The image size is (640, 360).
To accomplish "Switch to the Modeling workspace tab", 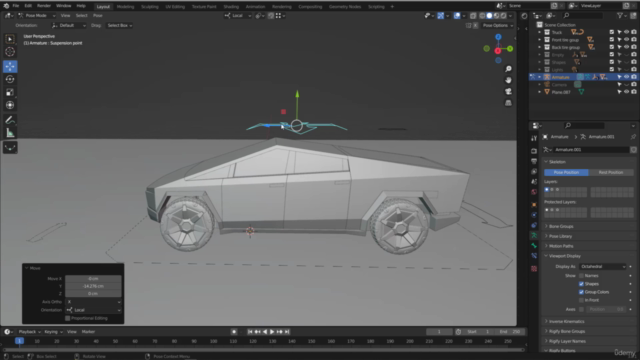I will click(x=125, y=7).
